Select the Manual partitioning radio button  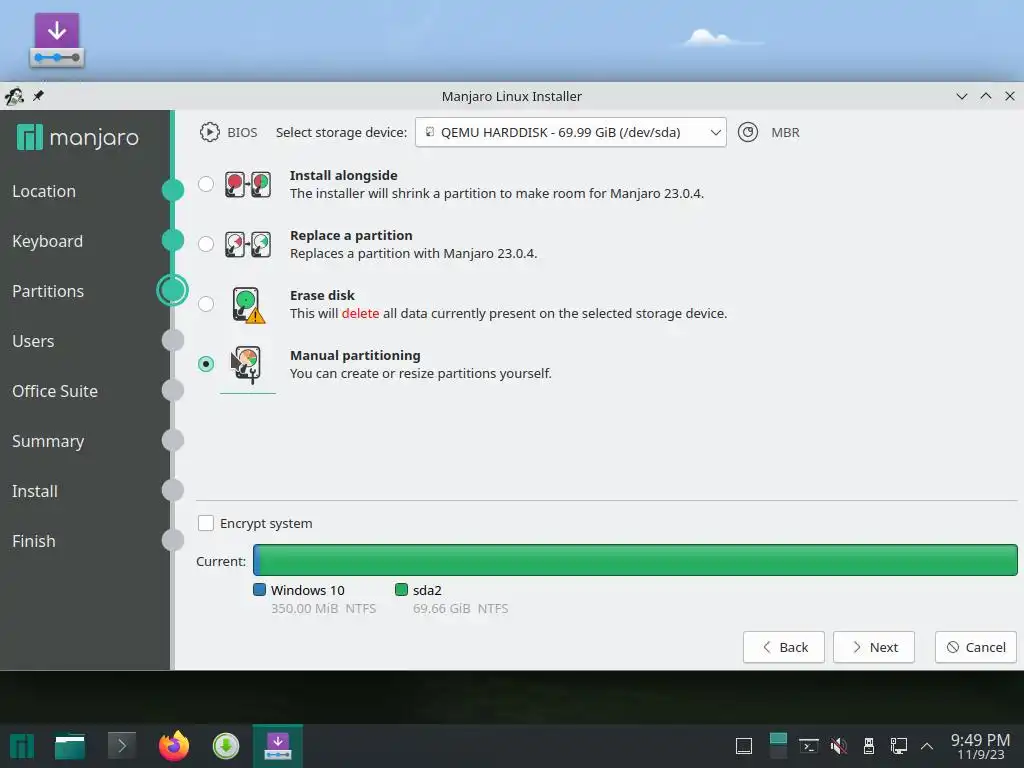pos(206,364)
